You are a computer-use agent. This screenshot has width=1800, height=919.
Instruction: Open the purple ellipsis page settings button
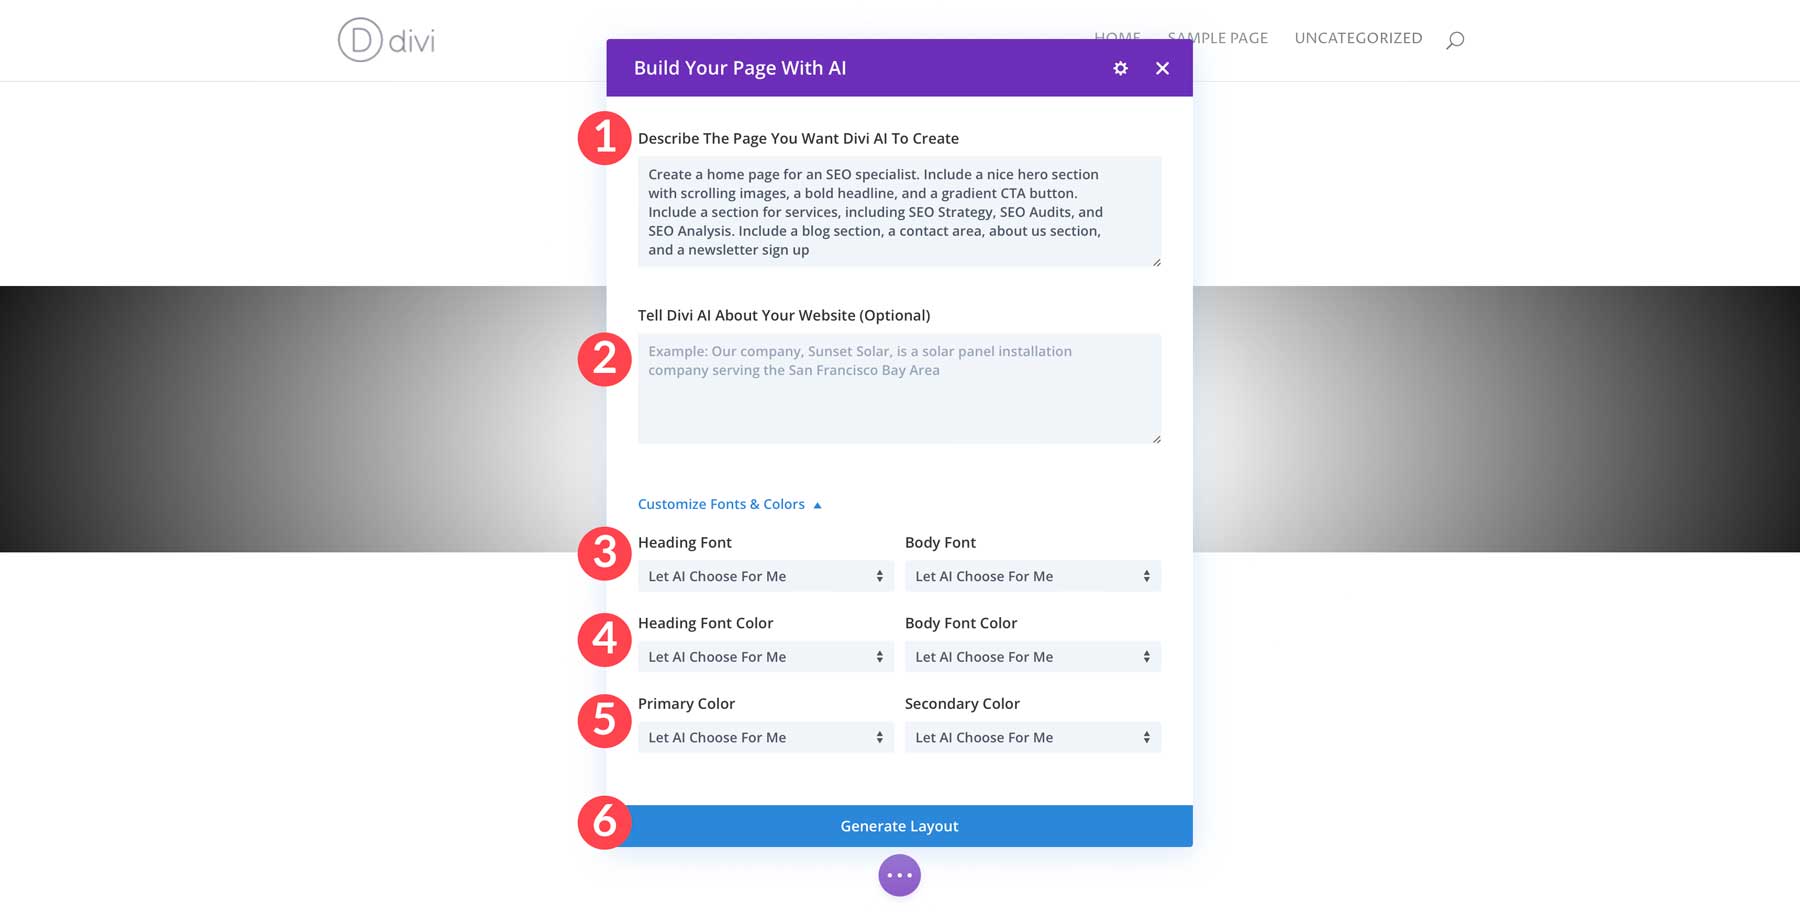[x=899, y=874]
